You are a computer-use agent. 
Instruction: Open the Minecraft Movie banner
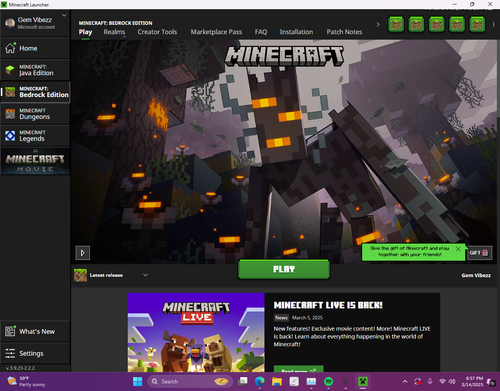point(35,161)
